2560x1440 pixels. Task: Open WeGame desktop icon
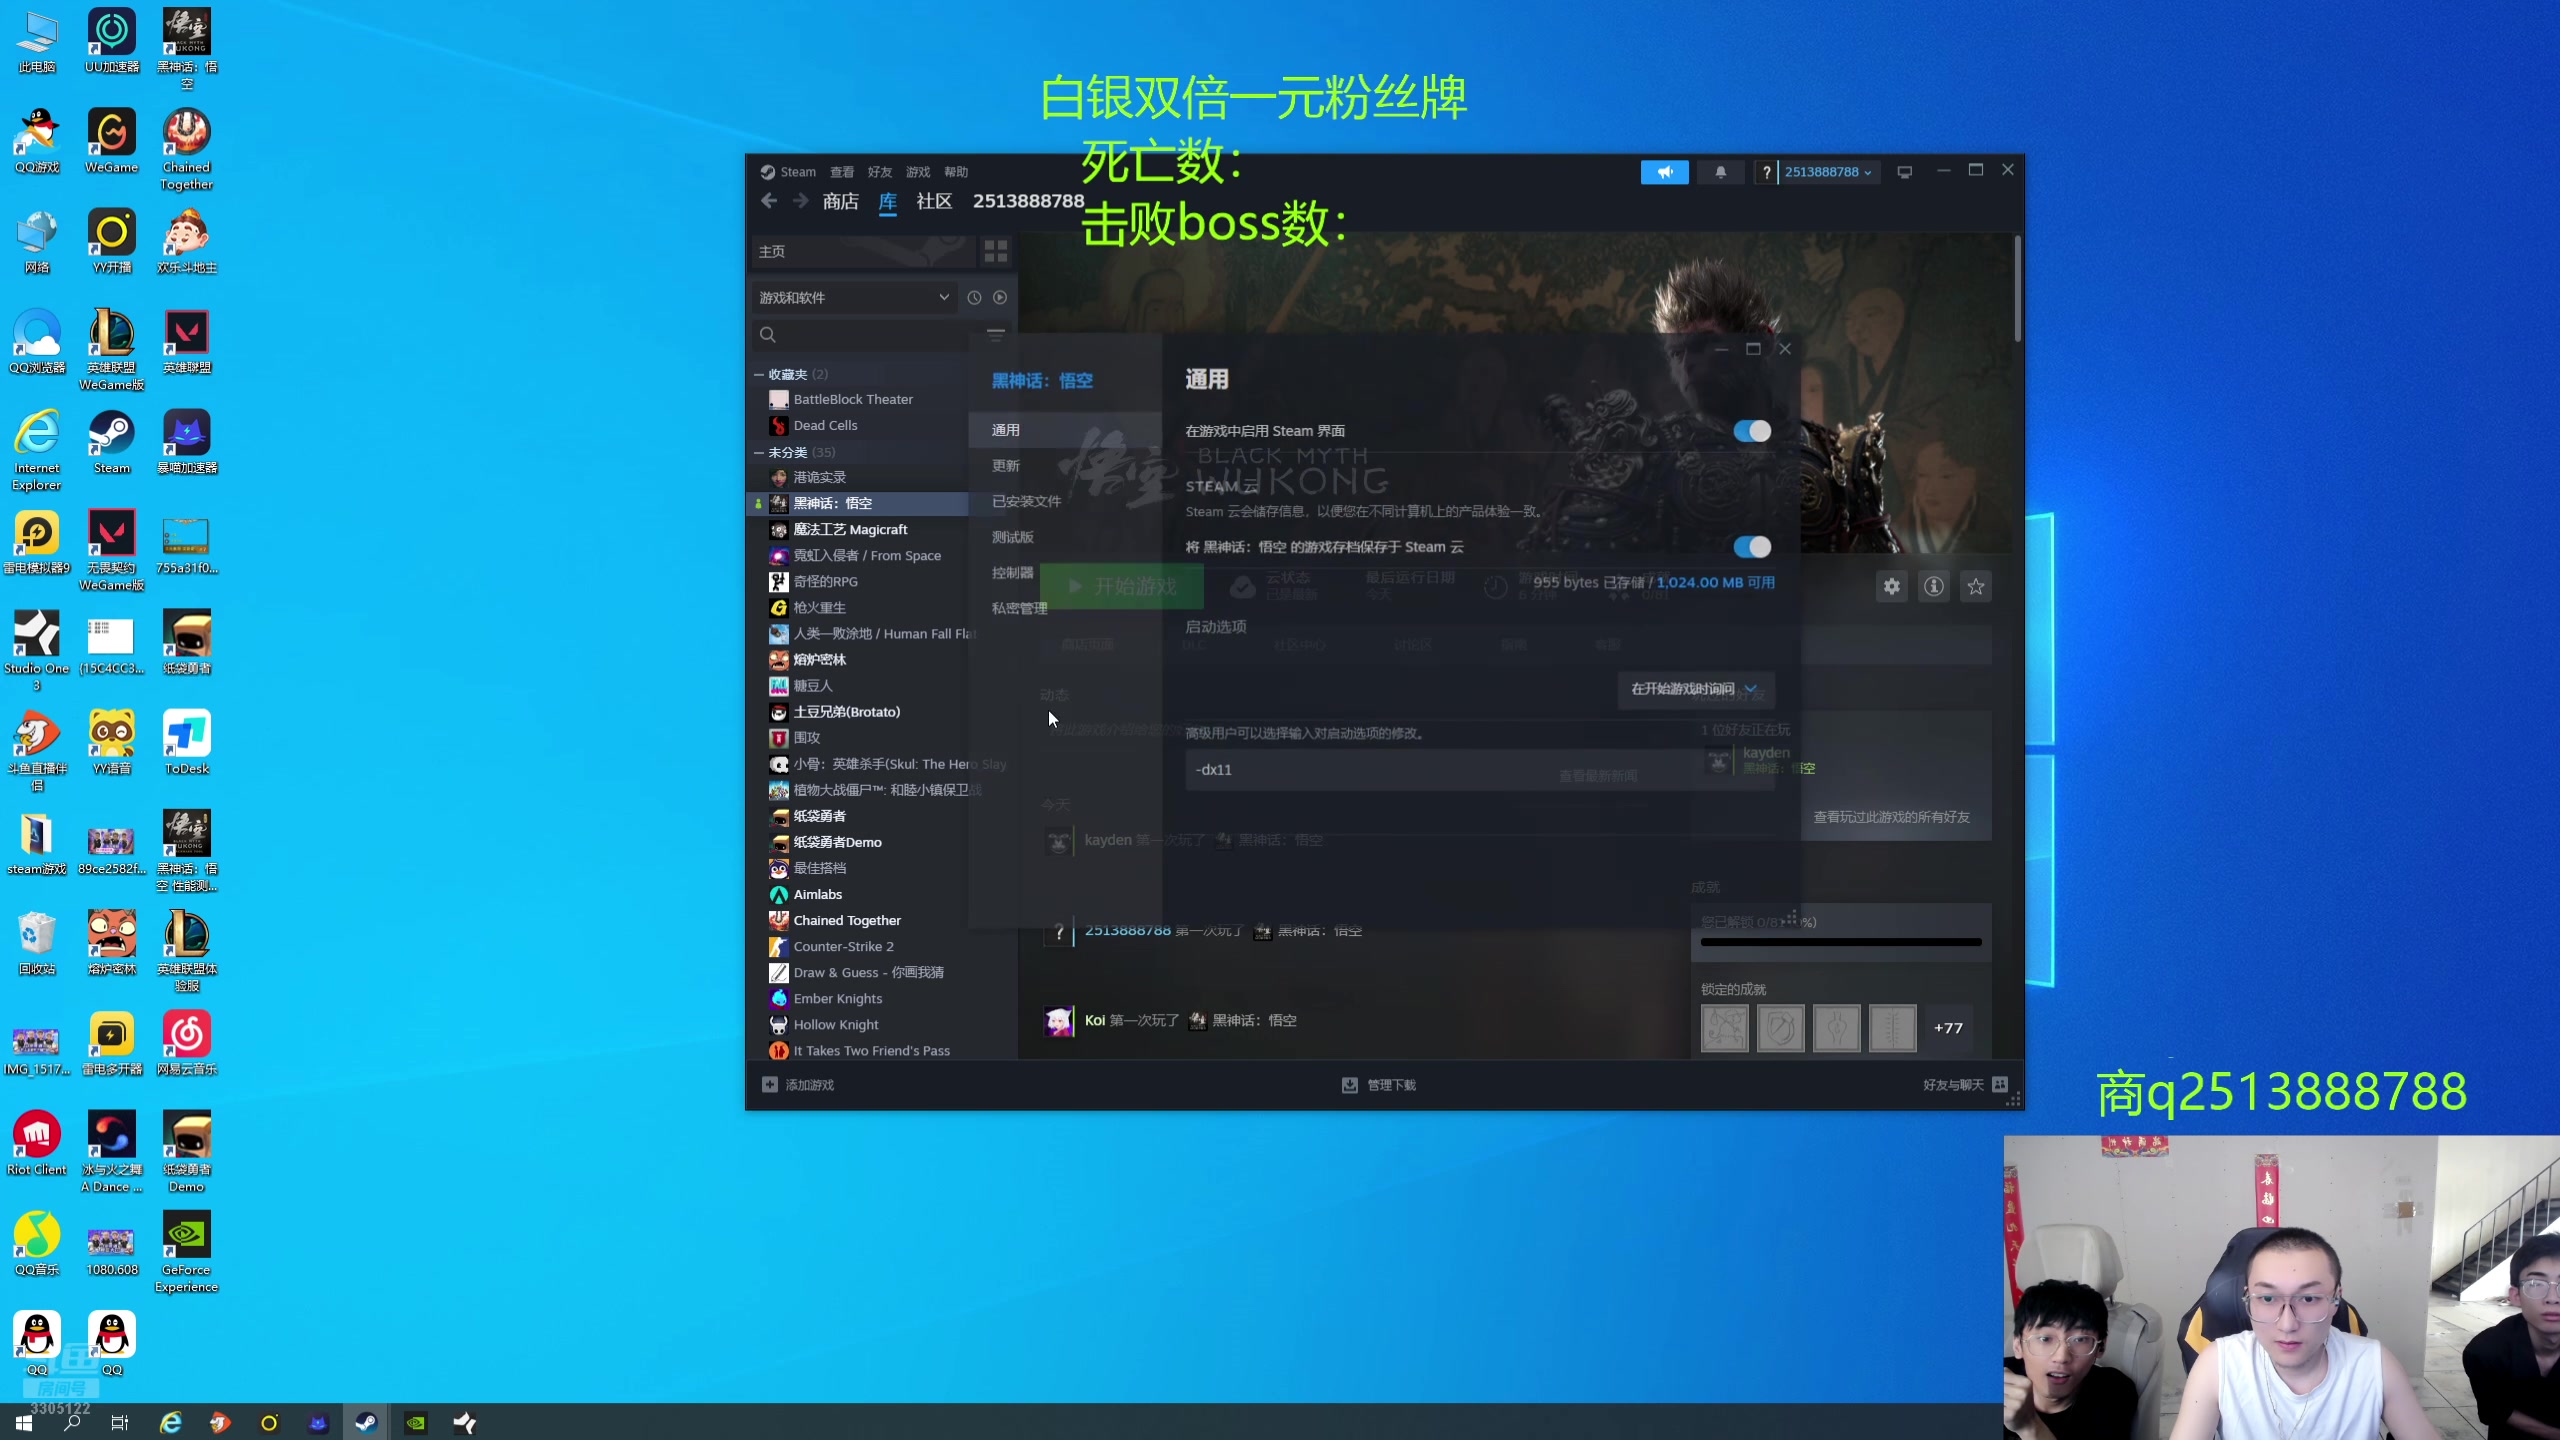pos(112,142)
